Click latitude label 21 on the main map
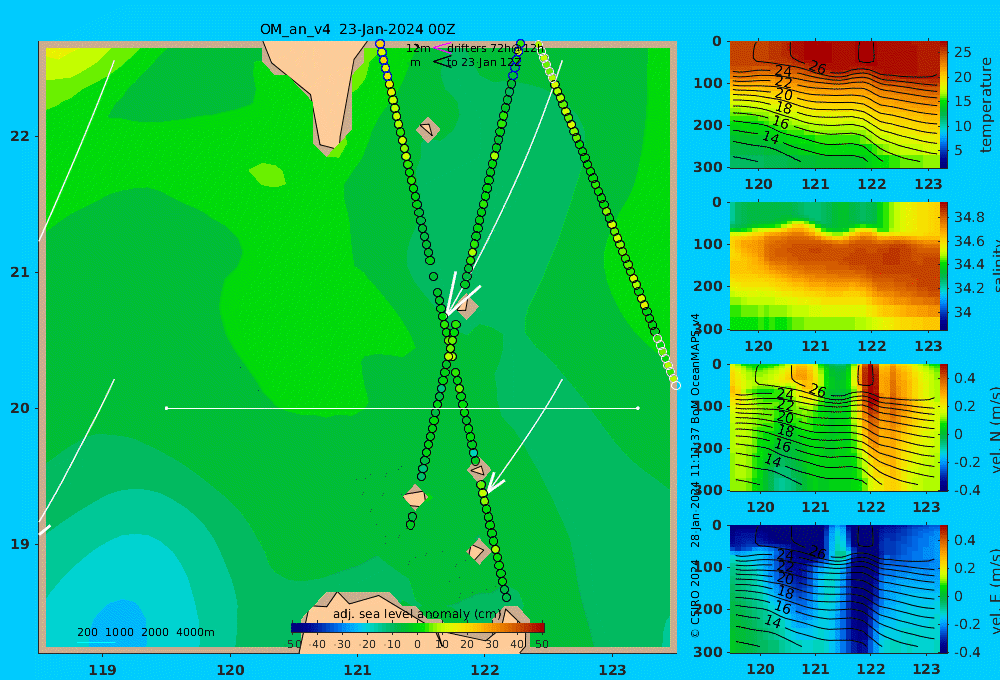This screenshot has height=680, width=1000. tap(20, 272)
